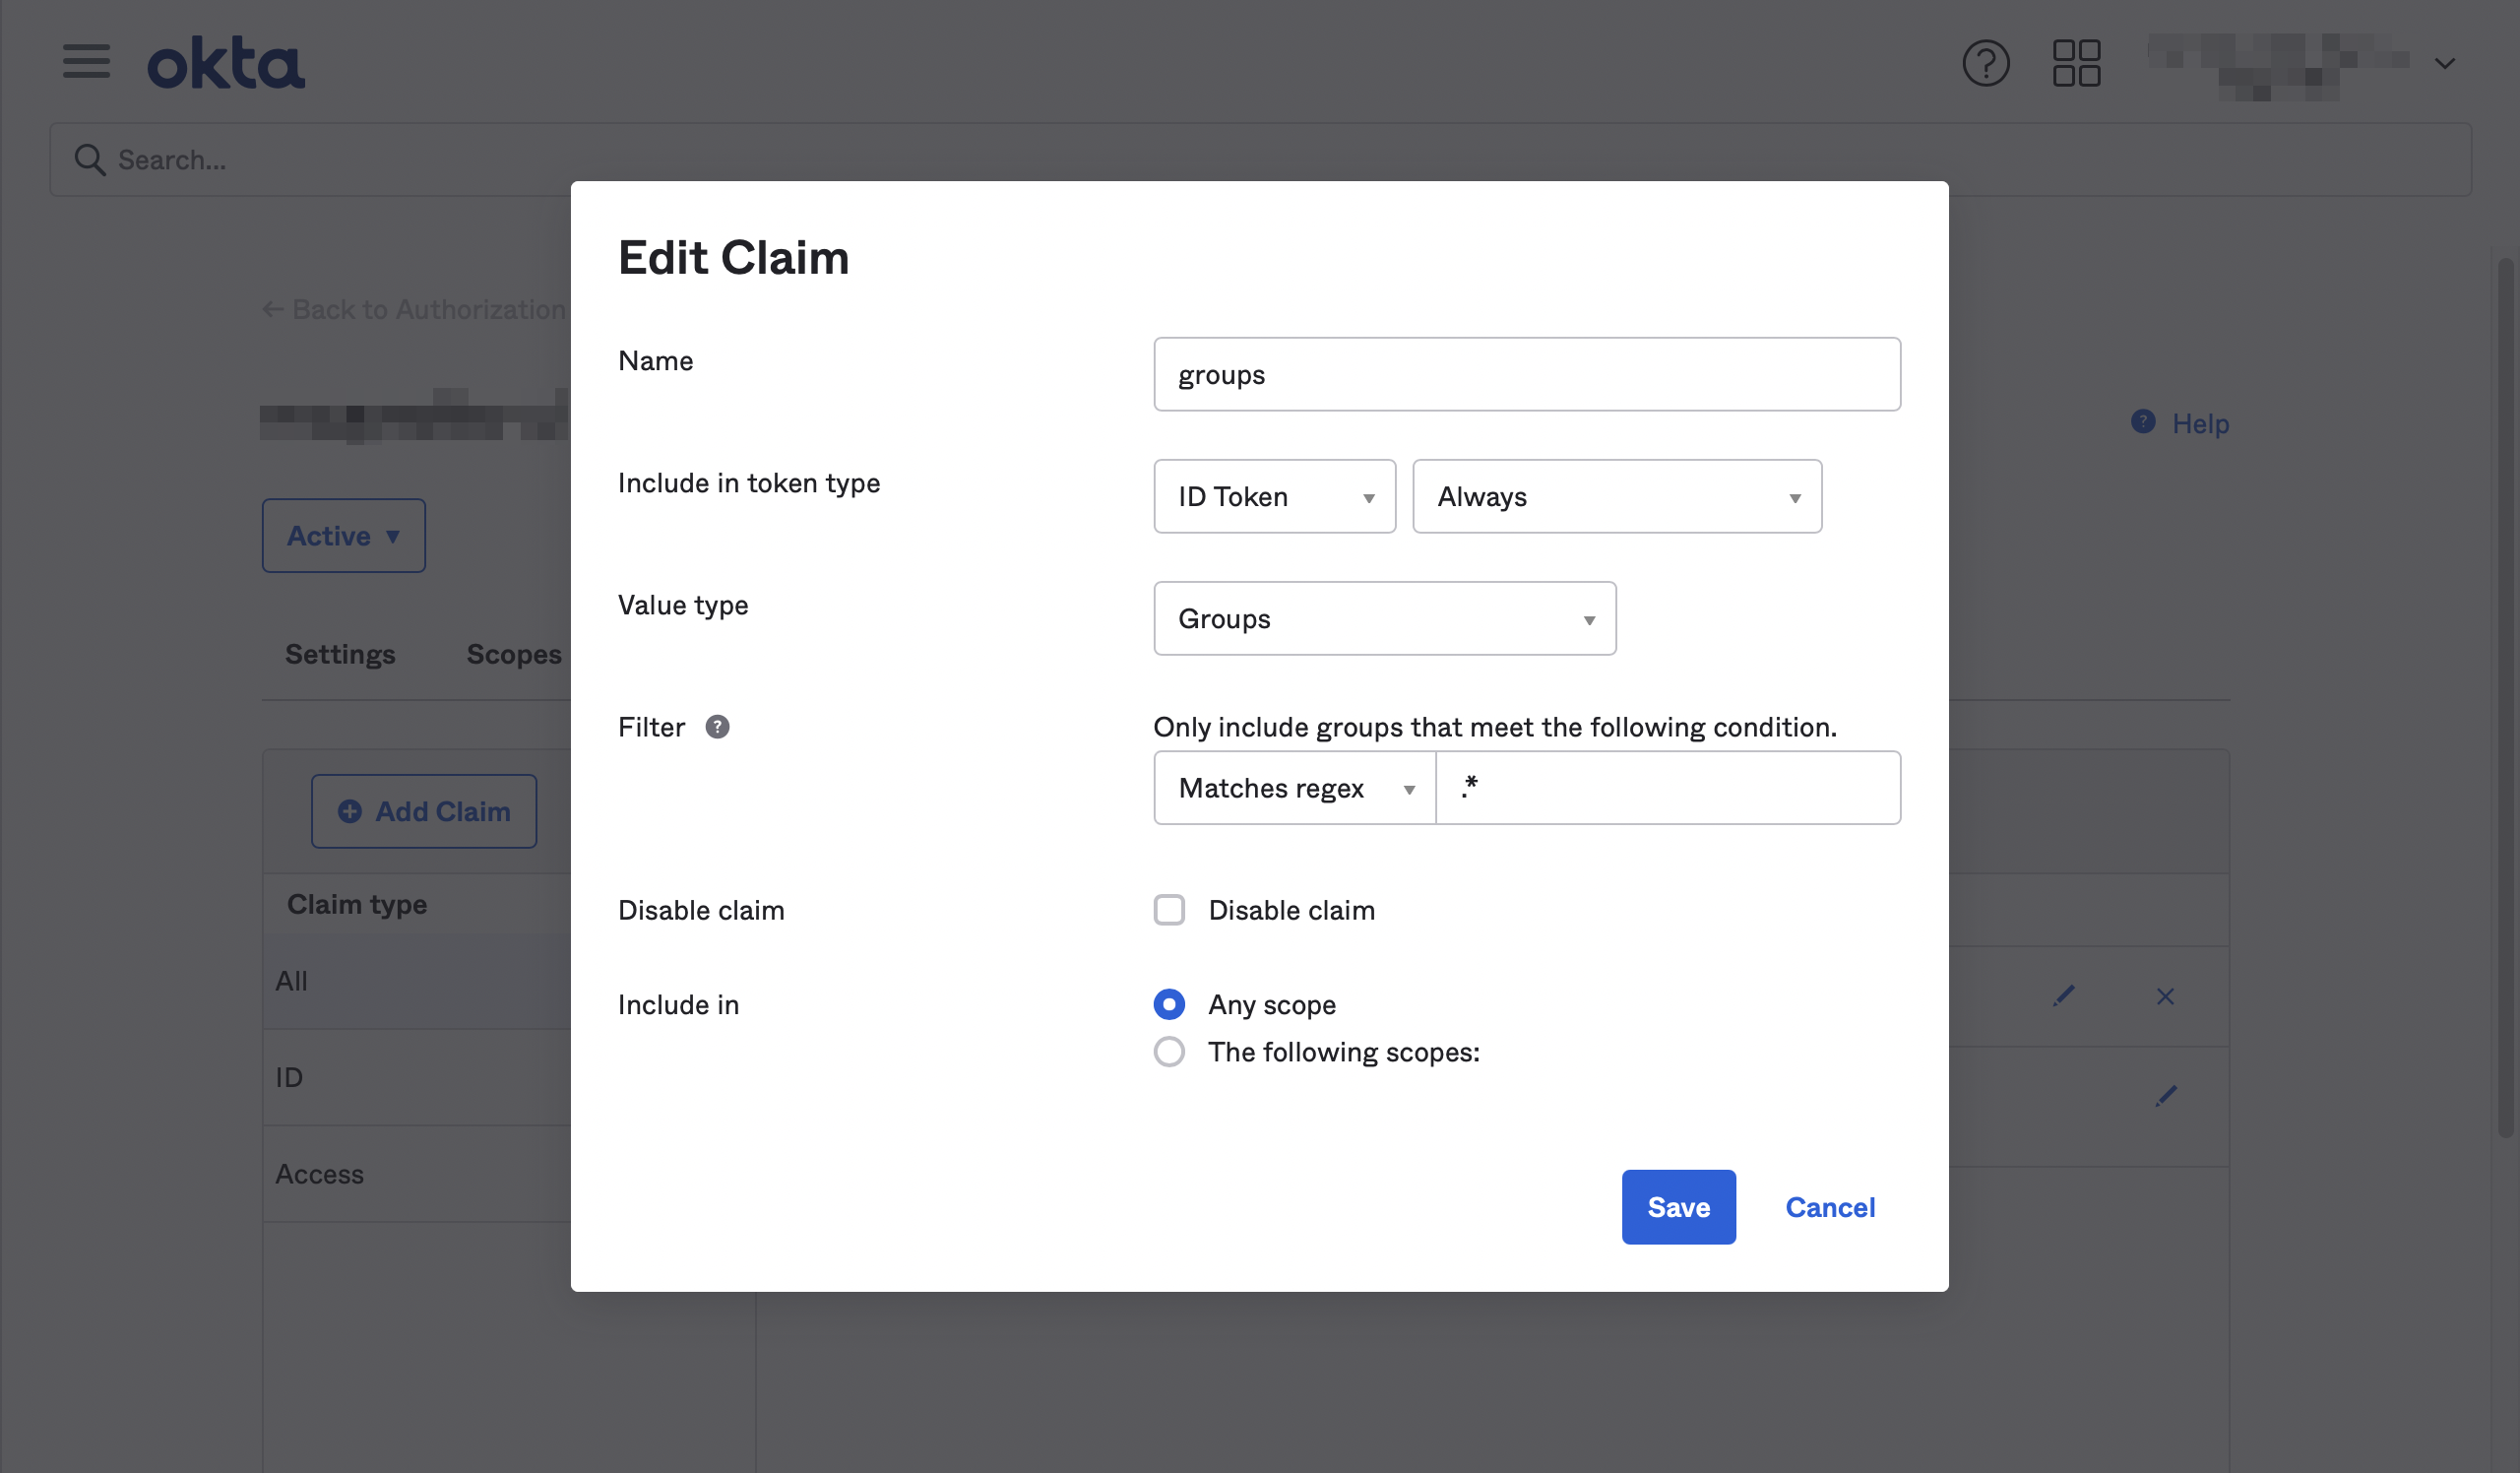
Task: Open the ID Token type dropdown
Action: click(1274, 497)
